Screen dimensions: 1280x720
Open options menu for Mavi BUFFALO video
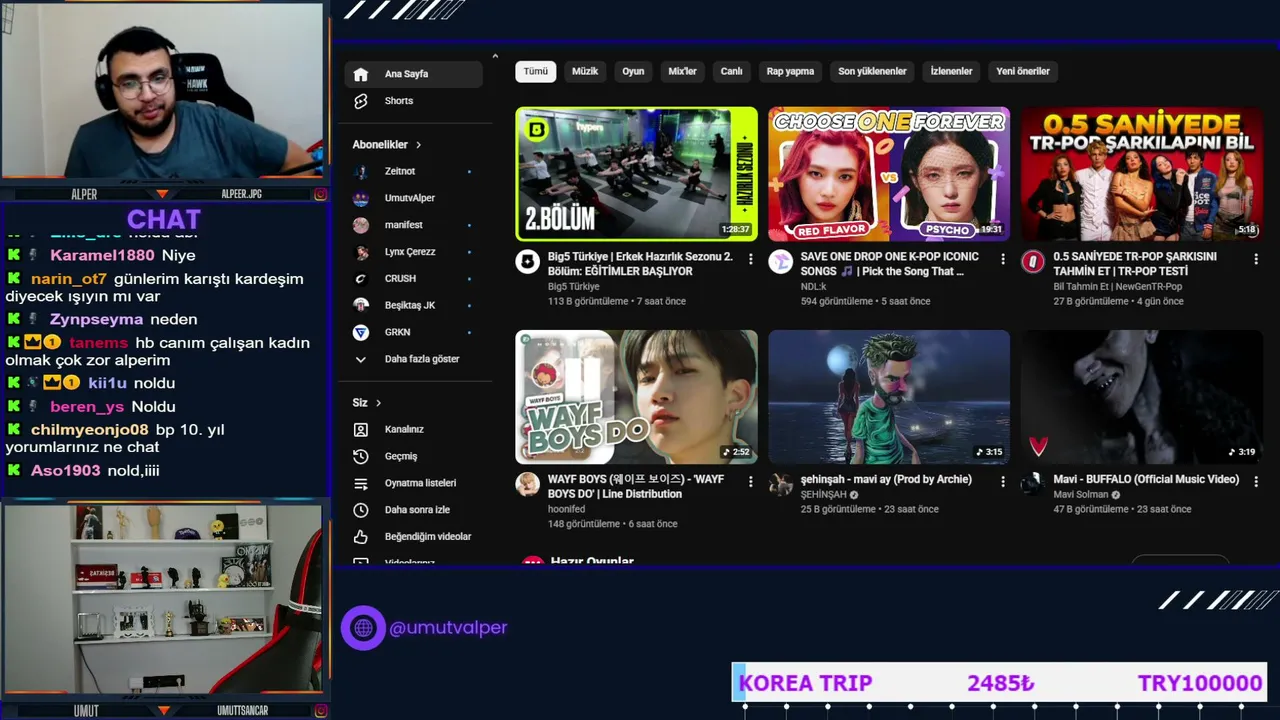(x=1256, y=482)
